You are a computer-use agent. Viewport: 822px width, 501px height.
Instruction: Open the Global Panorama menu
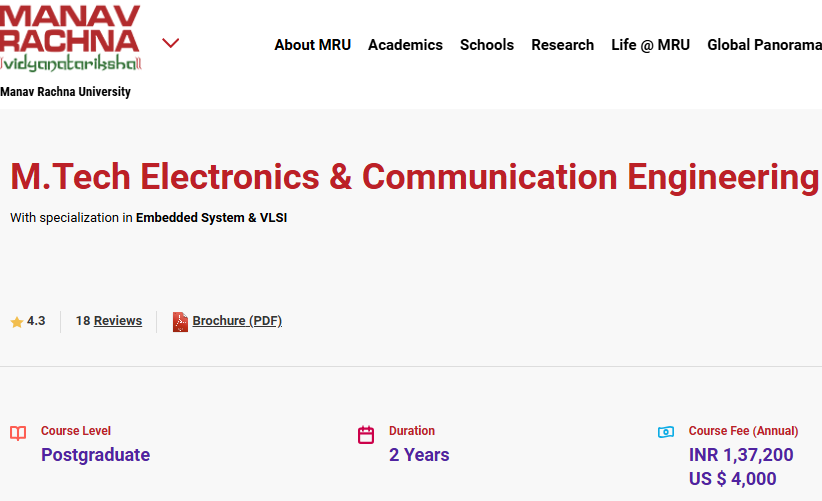764,45
